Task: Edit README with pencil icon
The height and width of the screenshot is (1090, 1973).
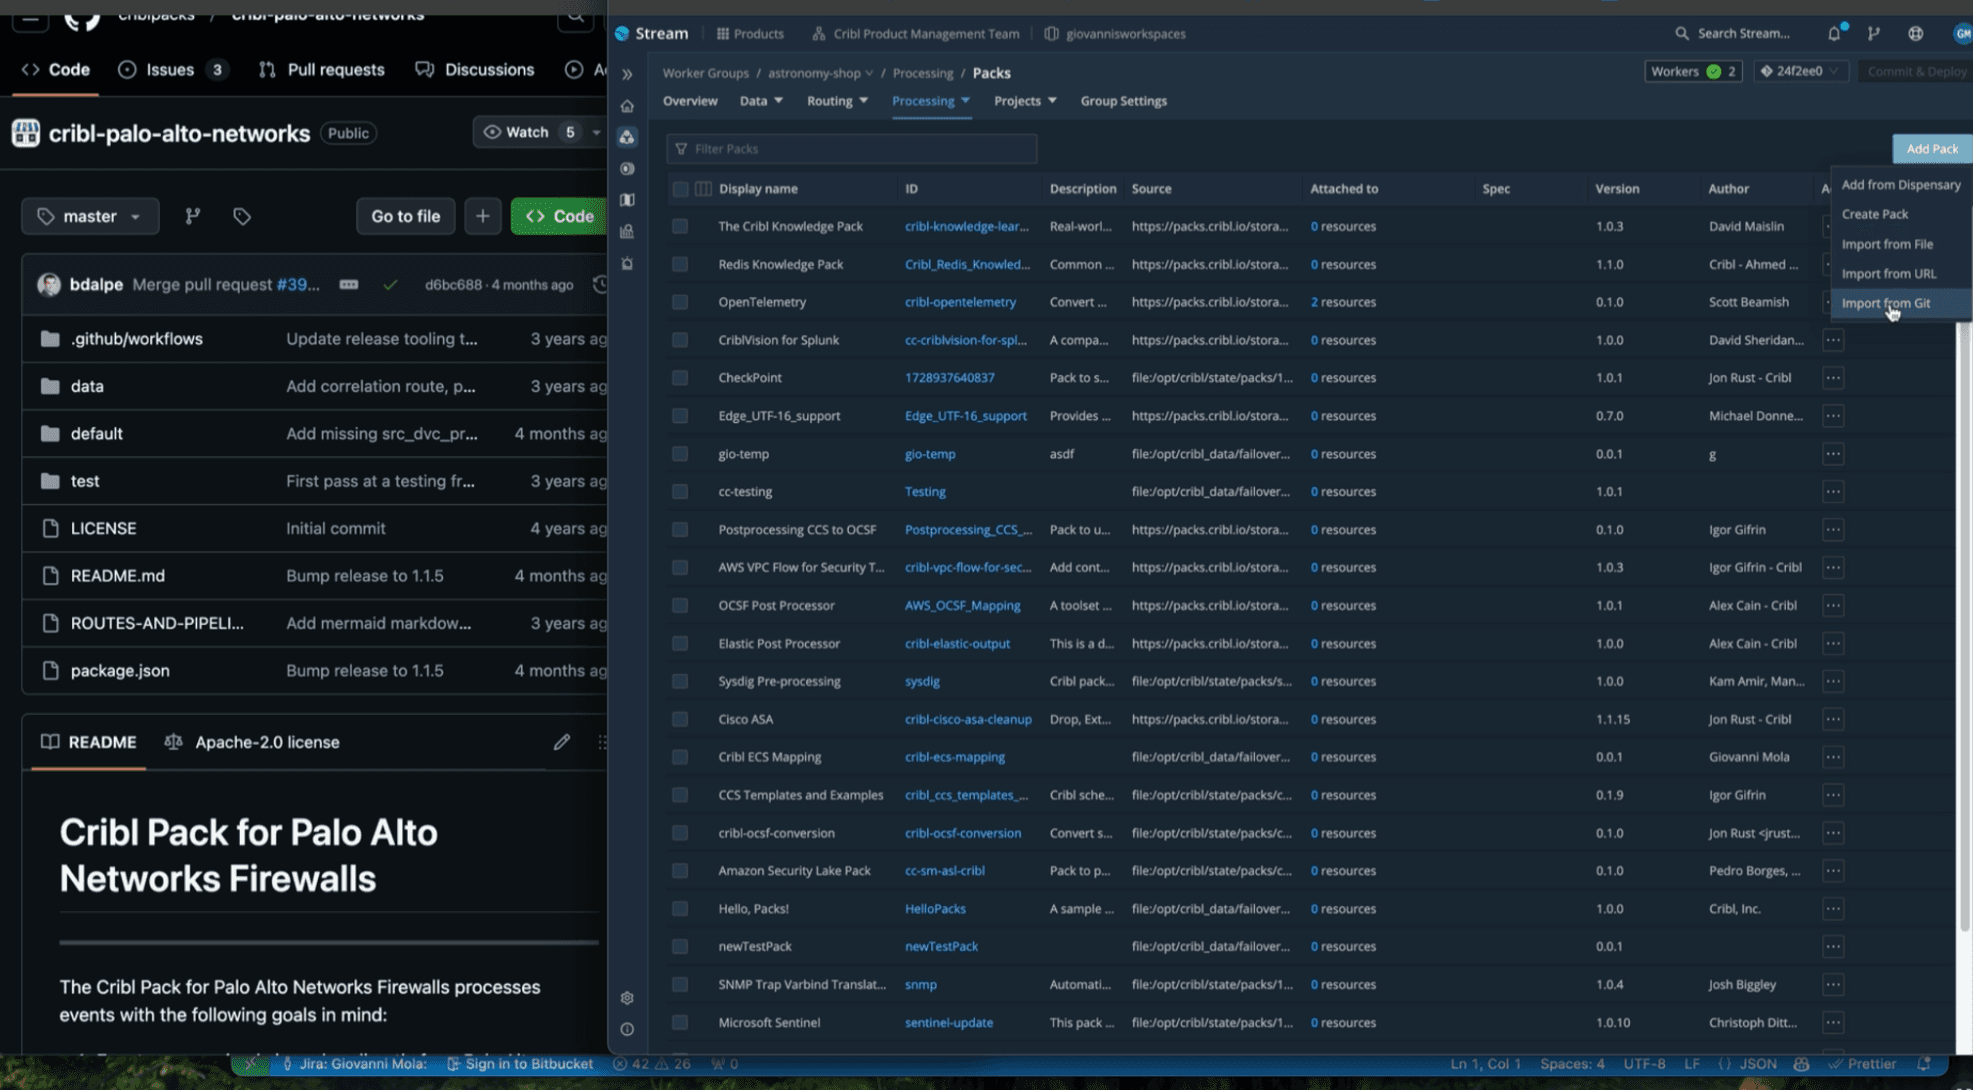Action: pos(562,742)
